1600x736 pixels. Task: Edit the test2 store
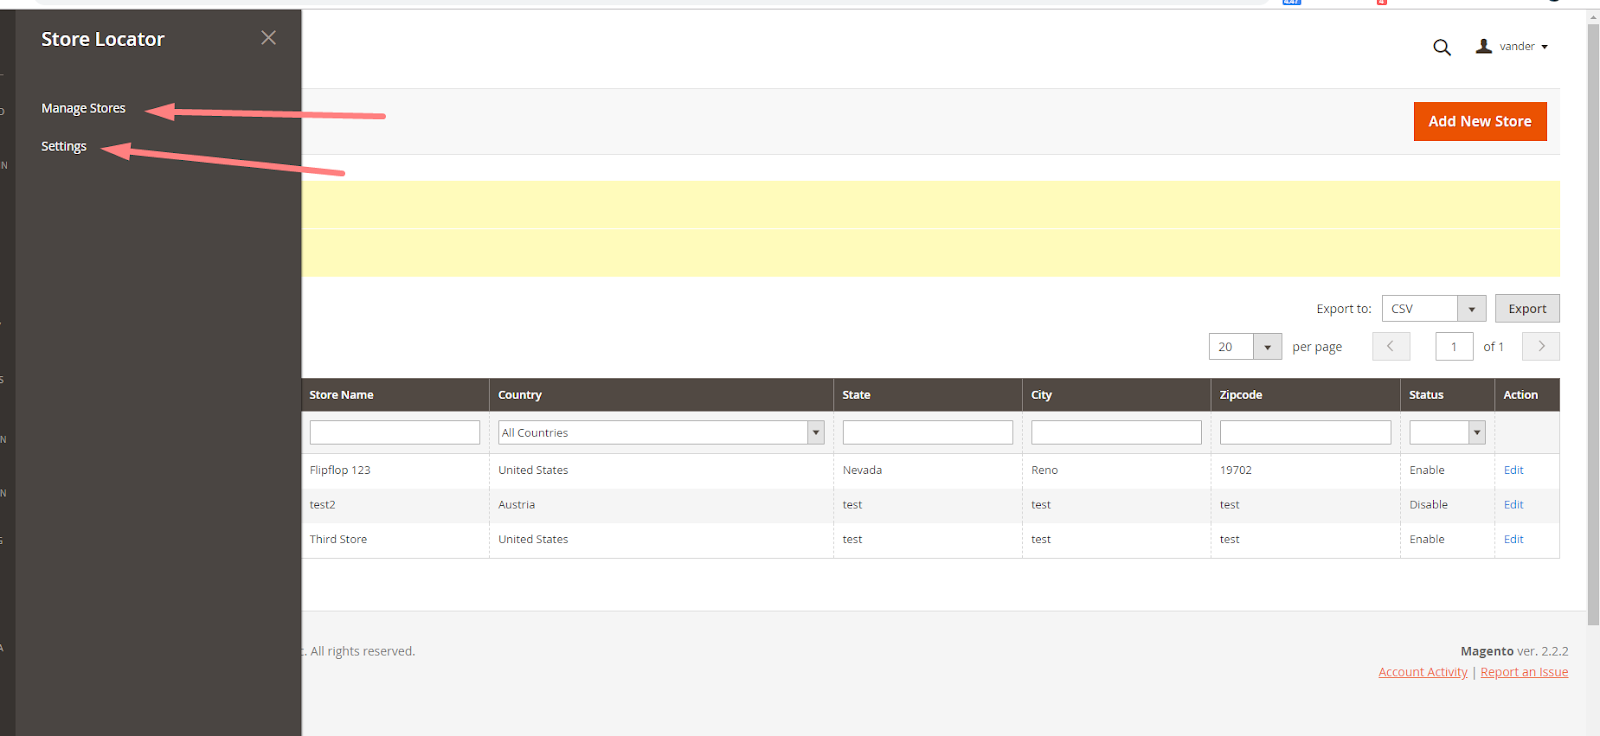point(1513,505)
